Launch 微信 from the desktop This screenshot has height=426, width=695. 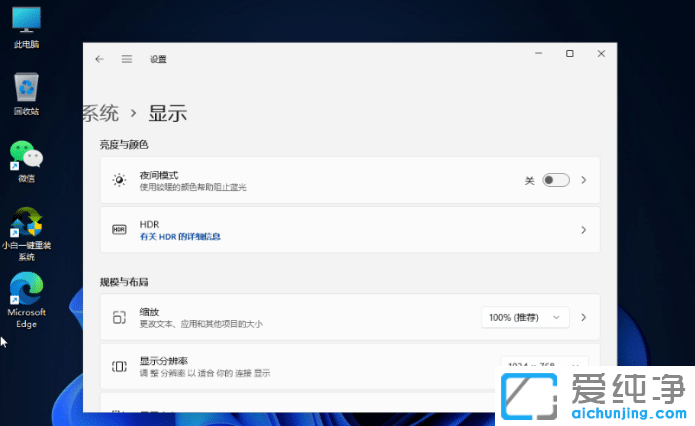tap(26, 156)
